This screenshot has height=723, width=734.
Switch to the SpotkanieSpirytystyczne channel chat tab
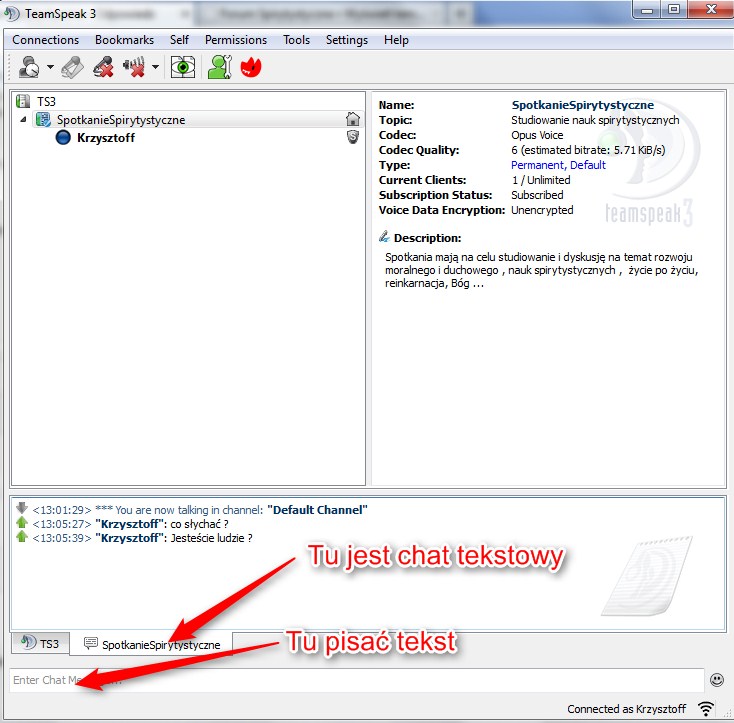tap(151, 644)
